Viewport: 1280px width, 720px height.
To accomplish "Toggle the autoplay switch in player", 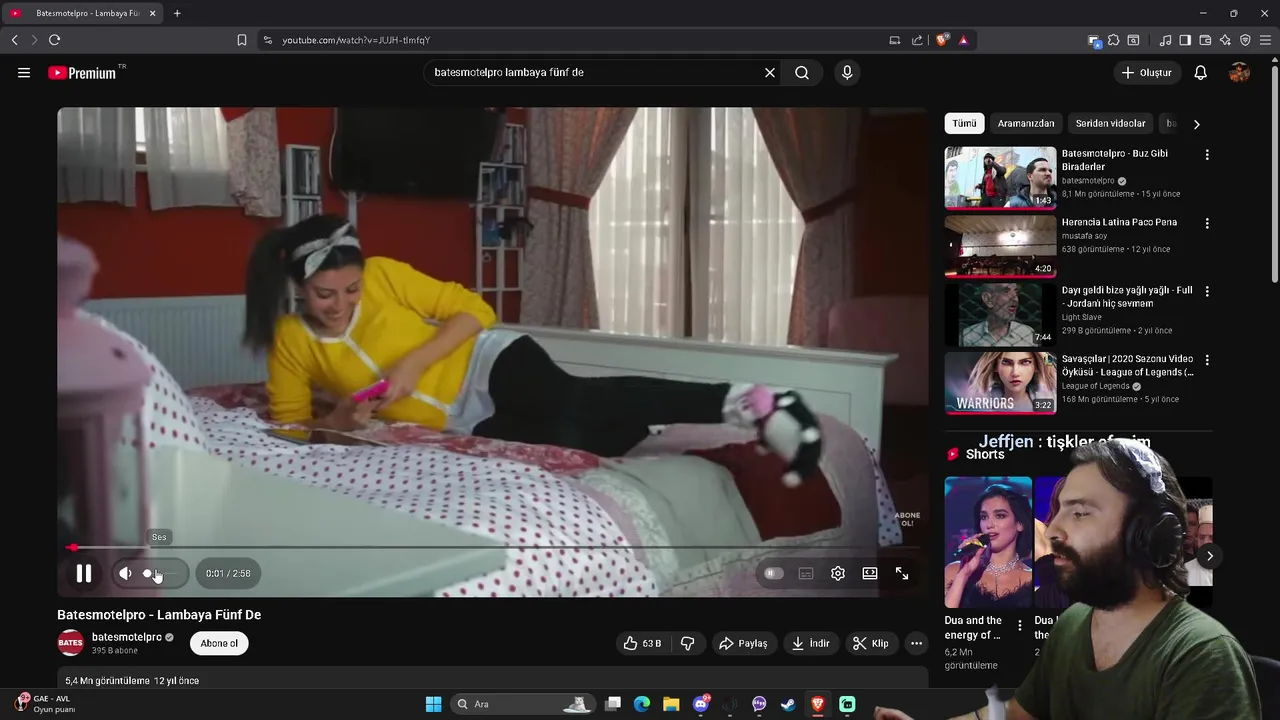I will pos(773,573).
